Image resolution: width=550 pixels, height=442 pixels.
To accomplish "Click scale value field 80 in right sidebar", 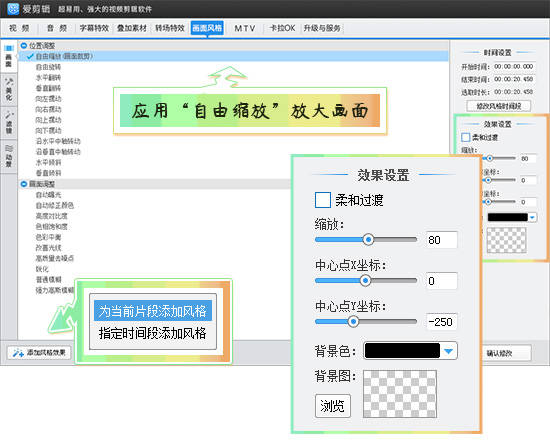I will (528, 159).
